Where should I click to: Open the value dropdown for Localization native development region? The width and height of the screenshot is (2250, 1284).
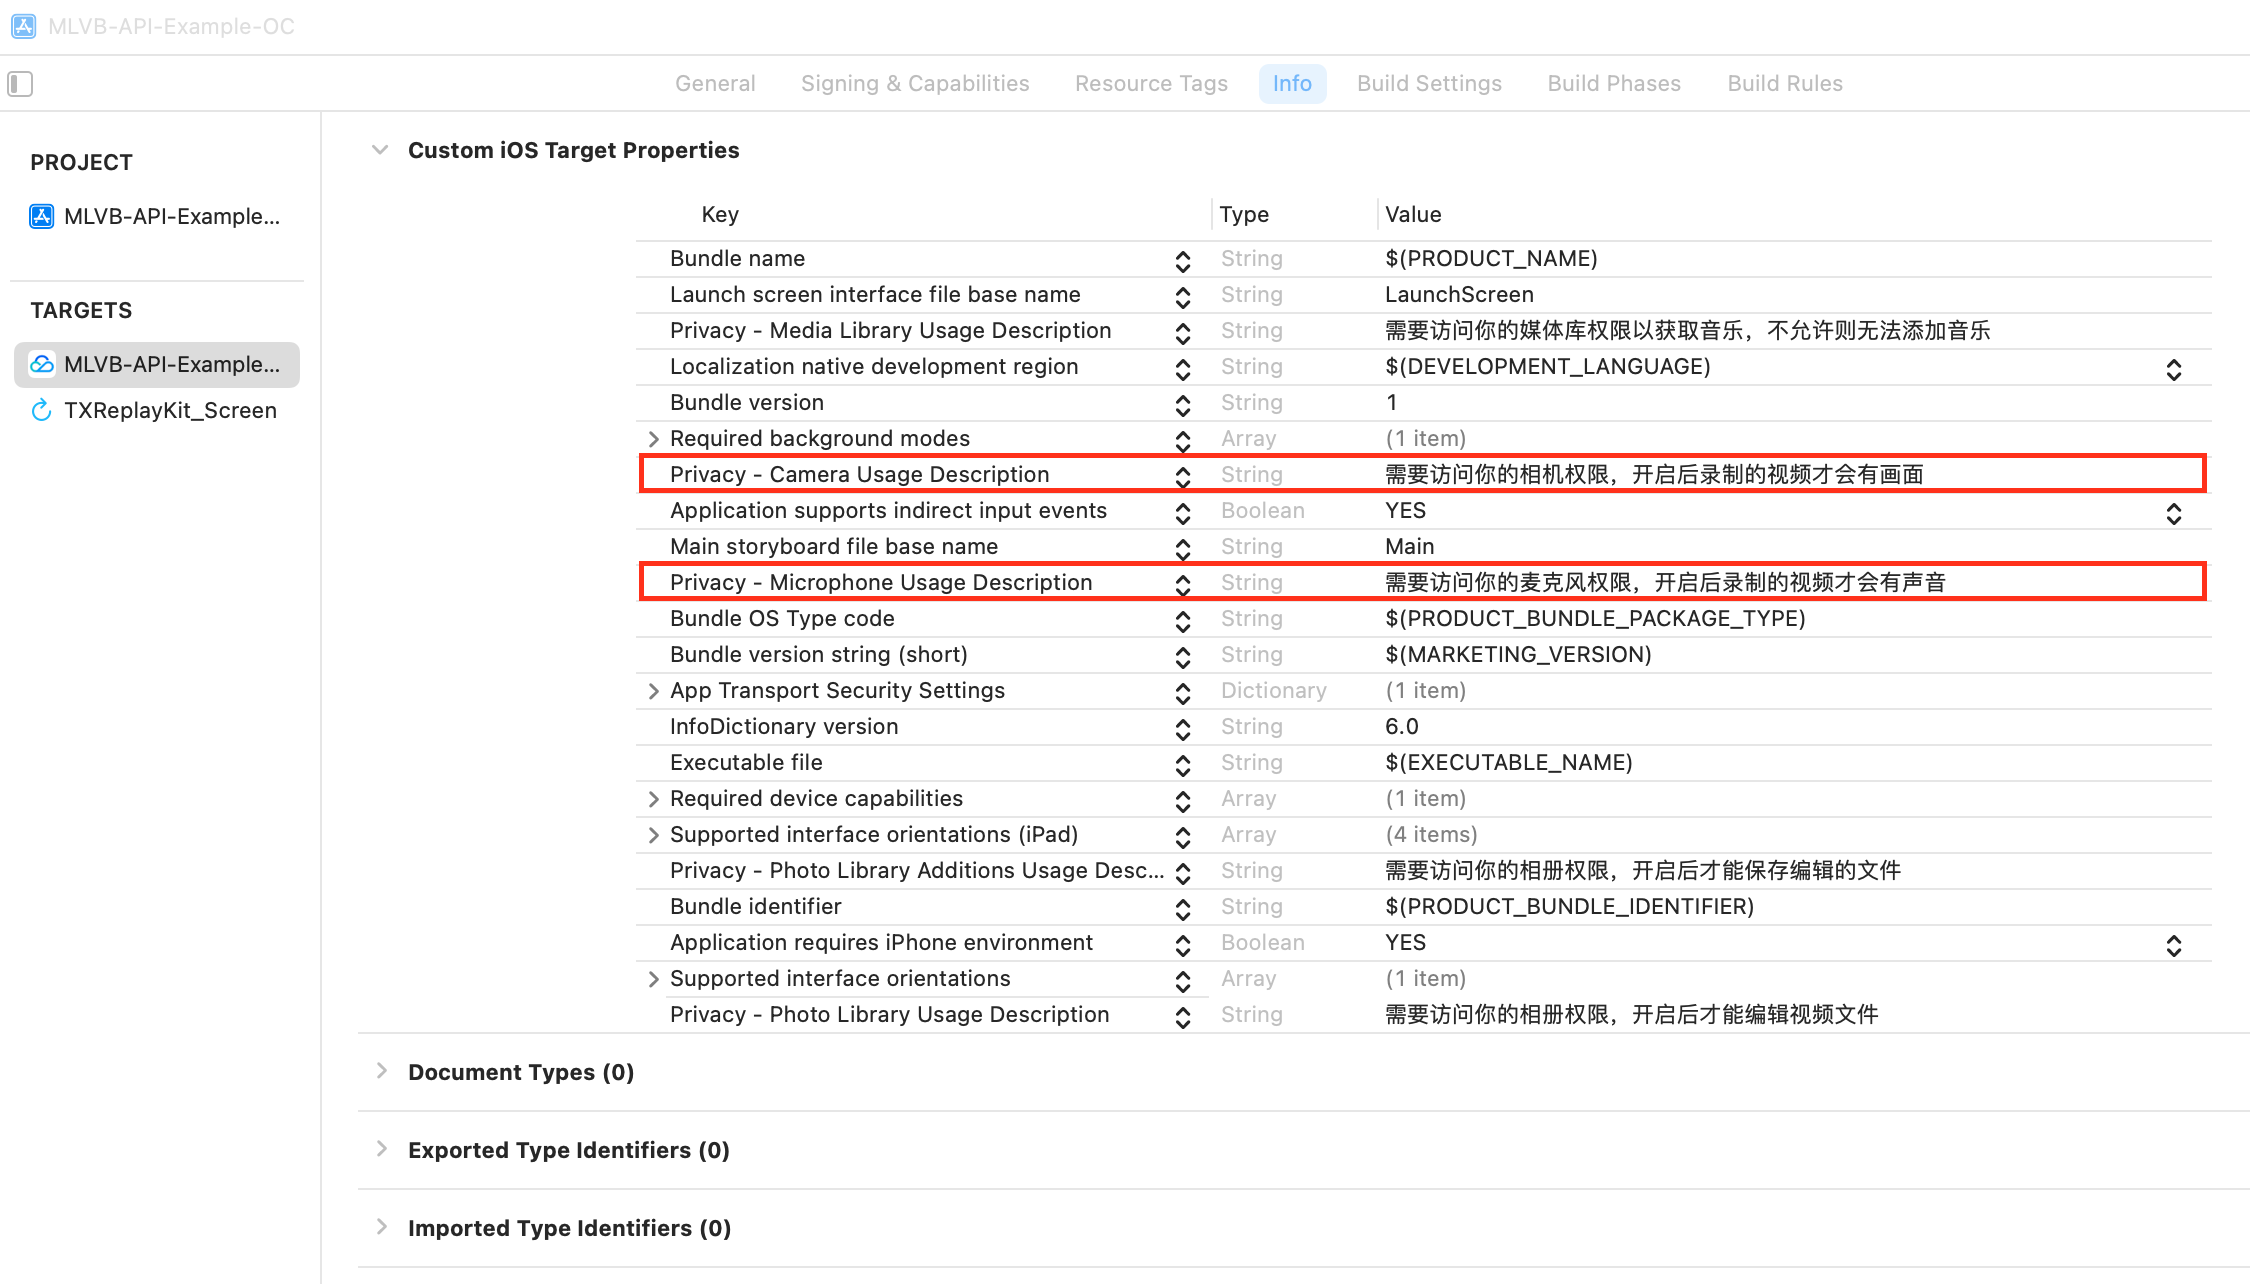pos(2173,369)
